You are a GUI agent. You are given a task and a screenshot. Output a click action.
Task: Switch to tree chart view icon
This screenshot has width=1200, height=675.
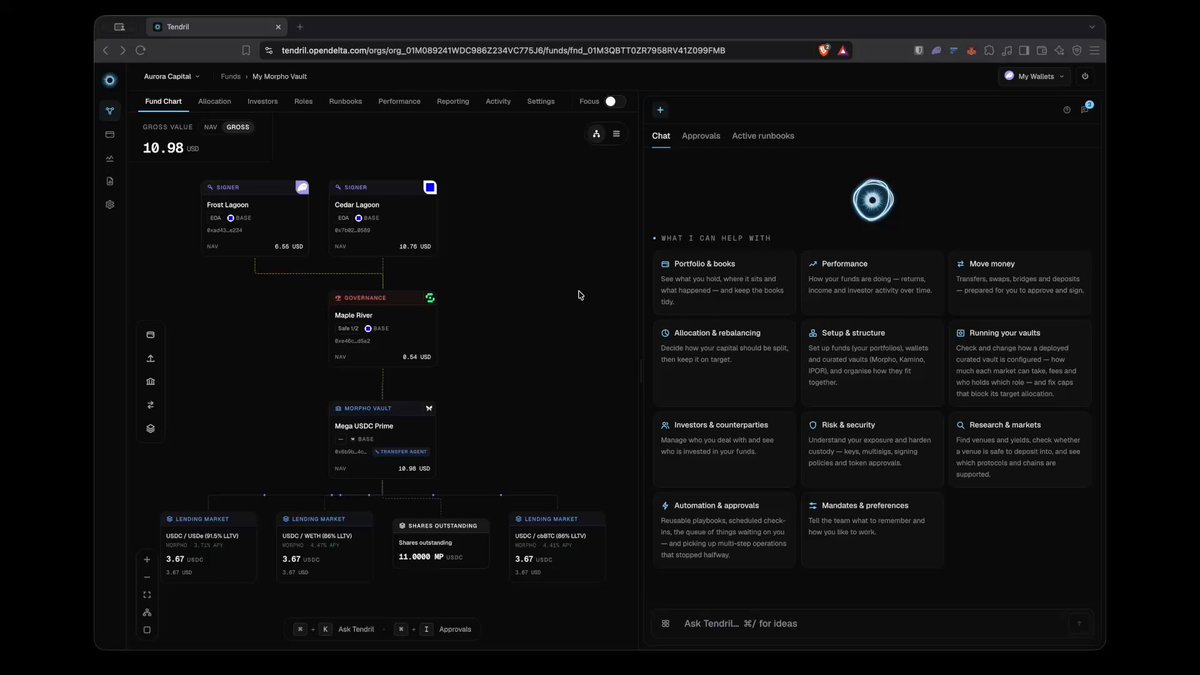tap(597, 133)
